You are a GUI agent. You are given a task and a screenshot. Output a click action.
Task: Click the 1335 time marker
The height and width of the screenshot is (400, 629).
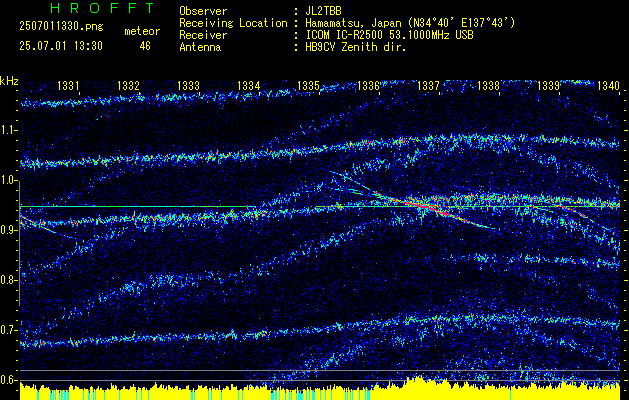tap(308, 85)
